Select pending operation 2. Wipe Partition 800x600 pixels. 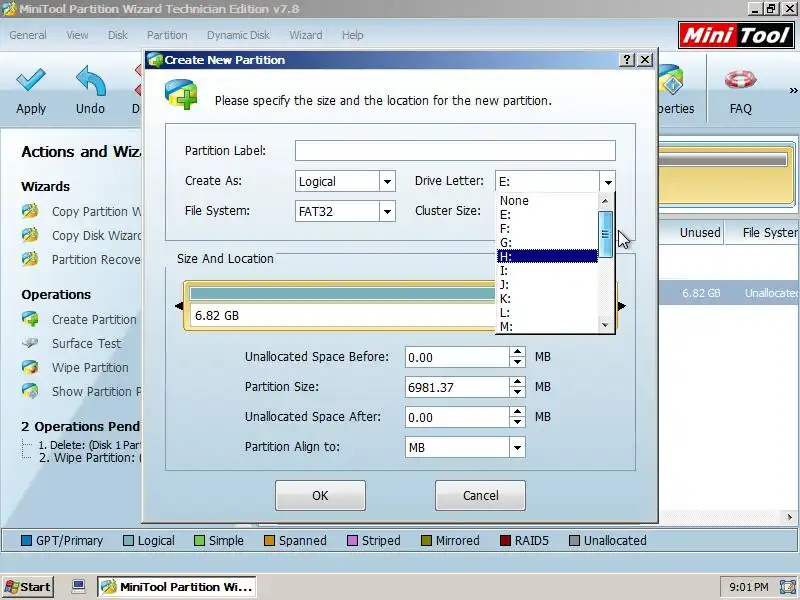coord(90,458)
